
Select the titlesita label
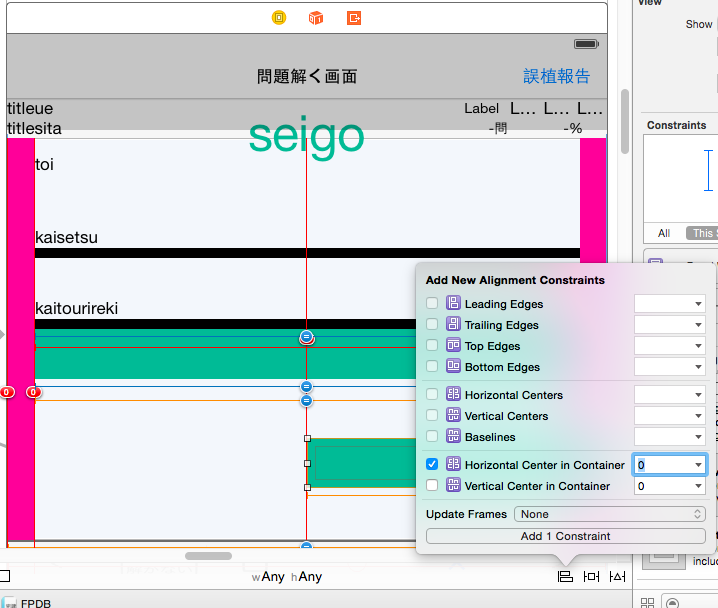[34, 128]
